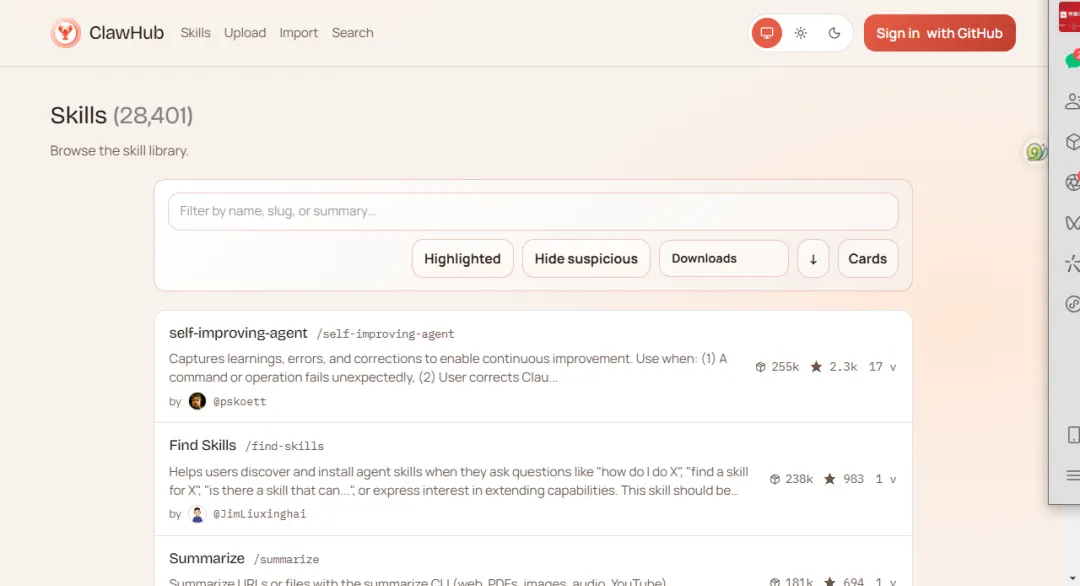
Task: Click the download icon beside 255k
Action: pyautogui.click(x=760, y=367)
